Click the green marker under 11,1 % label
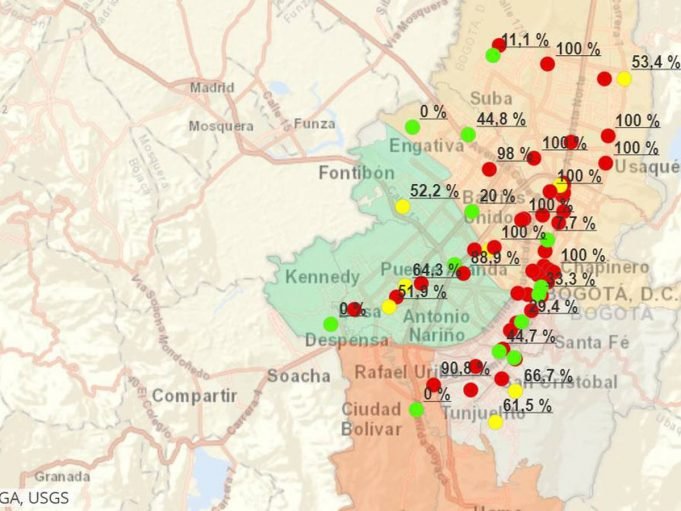The image size is (681, 511). tap(492, 55)
